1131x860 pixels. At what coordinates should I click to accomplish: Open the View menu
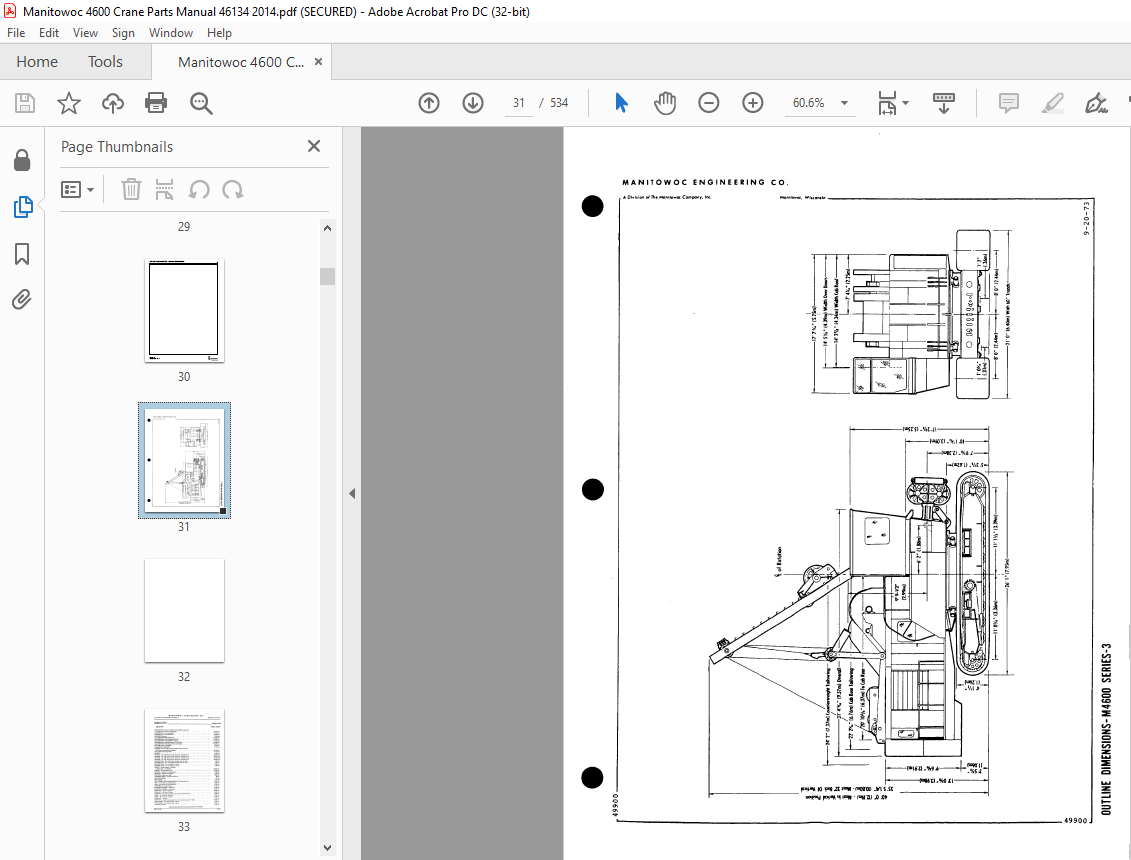(85, 32)
